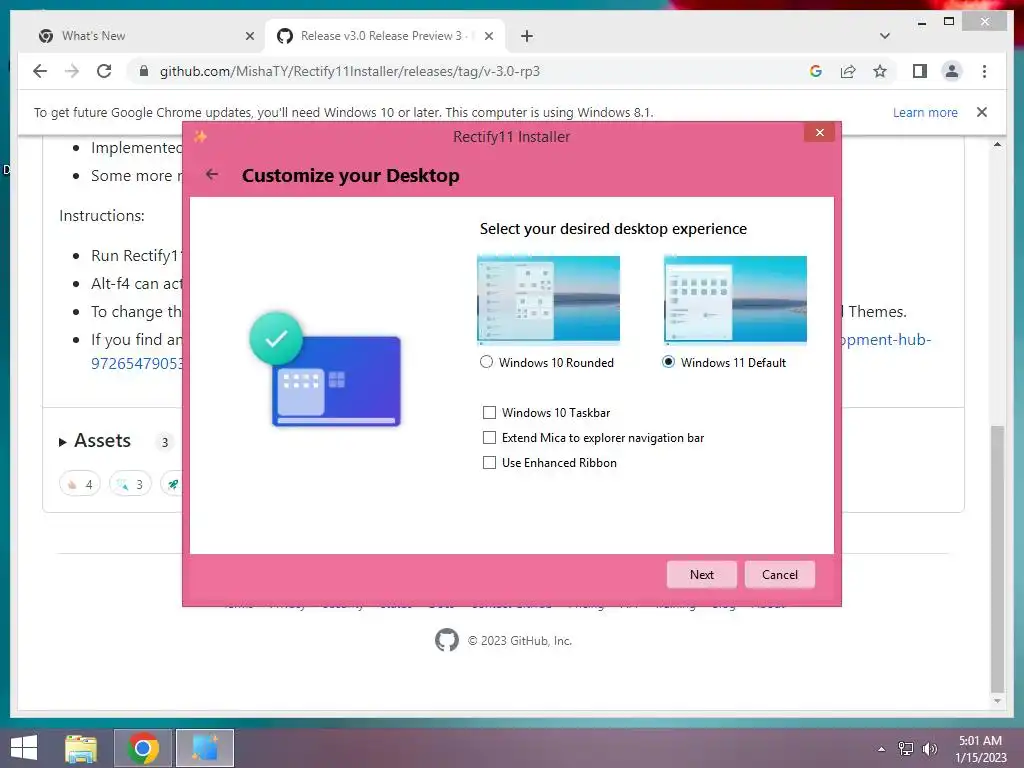Switch to Chrome in the taskbar
This screenshot has width=1024, height=768.
pyautogui.click(x=143, y=748)
